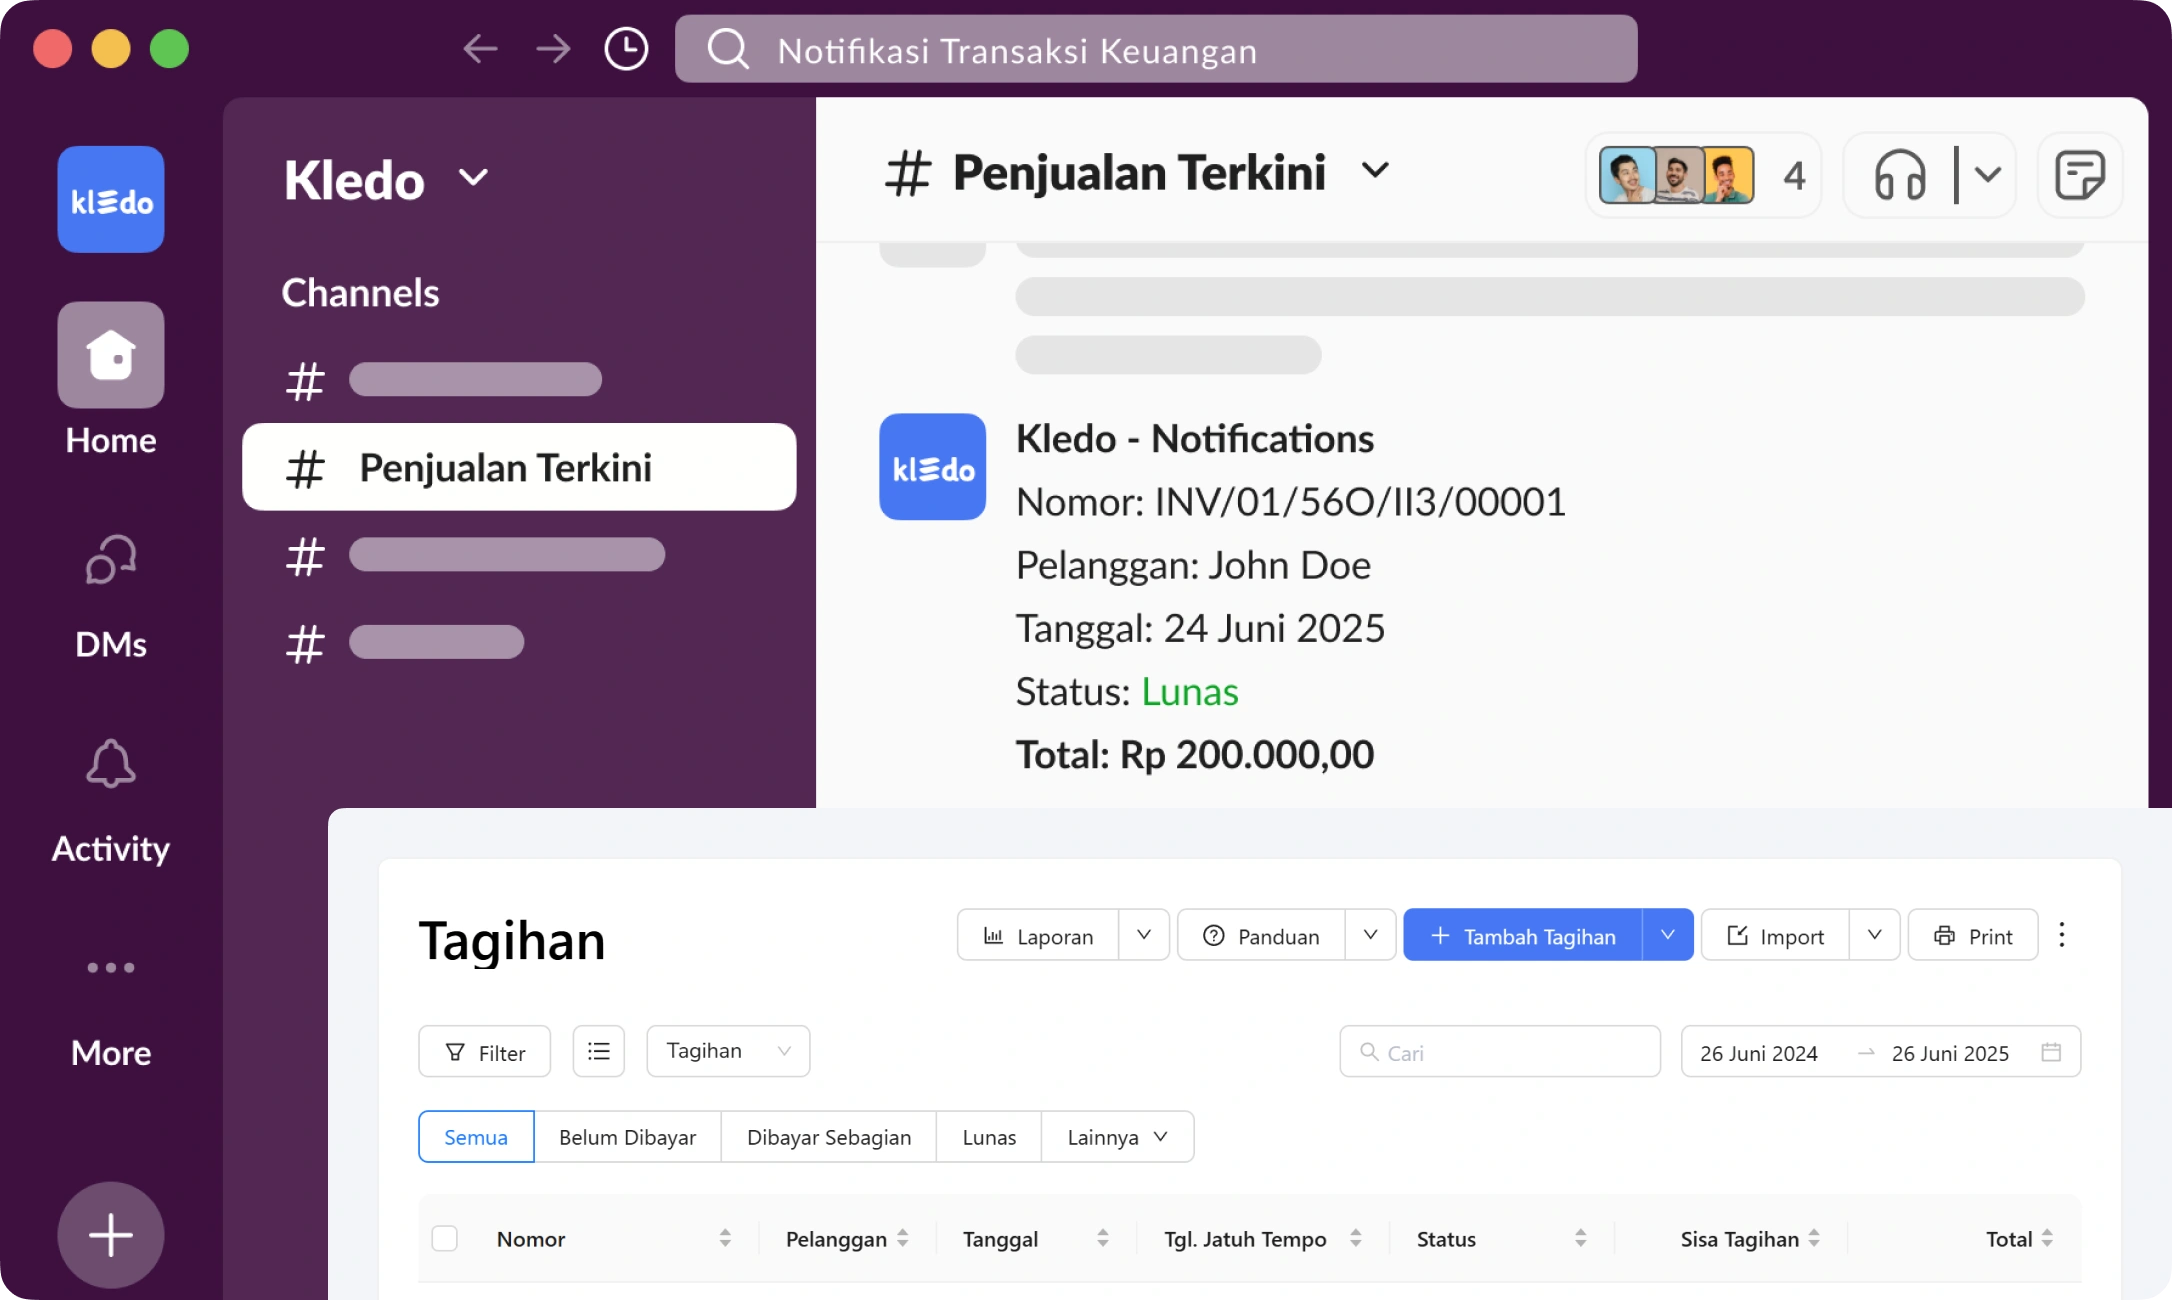
Task: Click the Kledo workspace logo icon
Action: [x=110, y=198]
